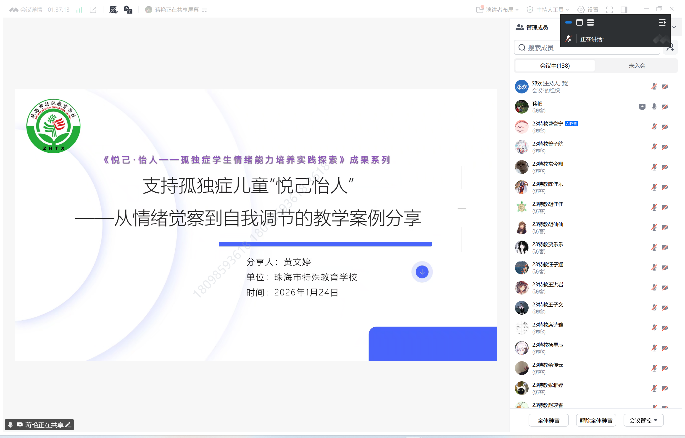This screenshot has height=438, width=685.
Task: Click Mute All (全体静音) button
Action: click(549, 420)
